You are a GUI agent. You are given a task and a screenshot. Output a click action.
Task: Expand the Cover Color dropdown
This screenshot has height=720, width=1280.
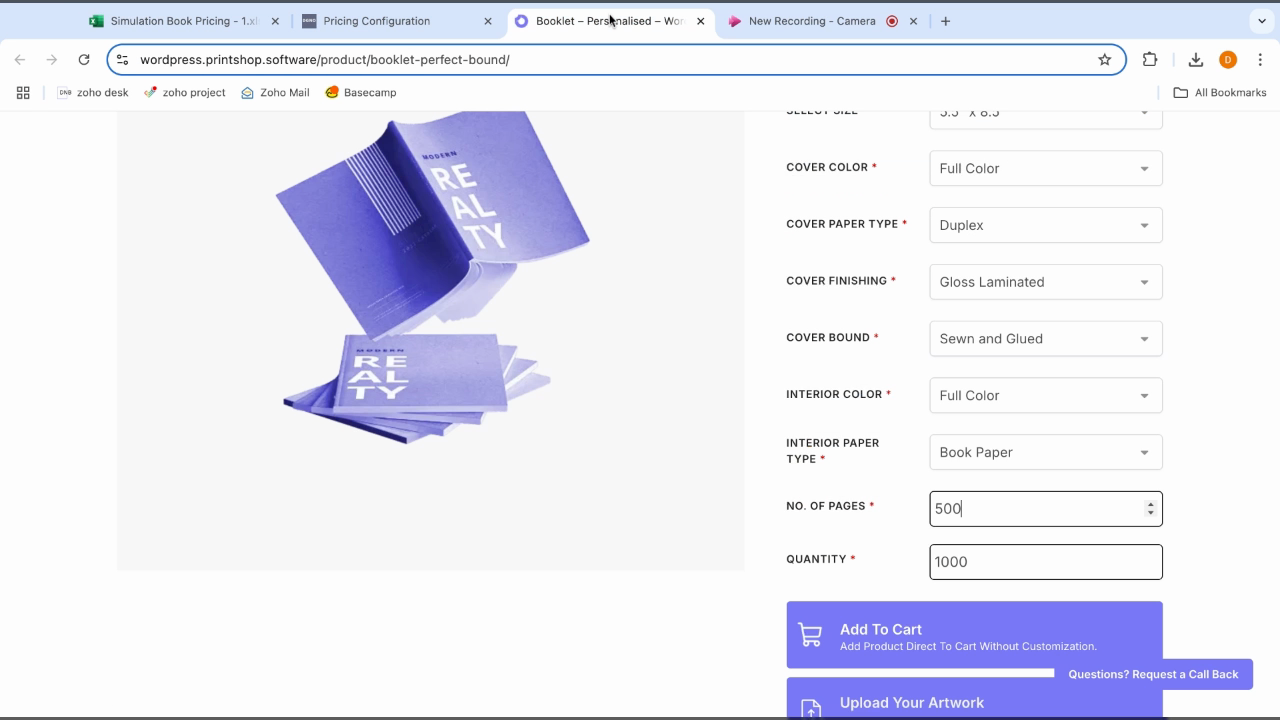click(1045, 168)
